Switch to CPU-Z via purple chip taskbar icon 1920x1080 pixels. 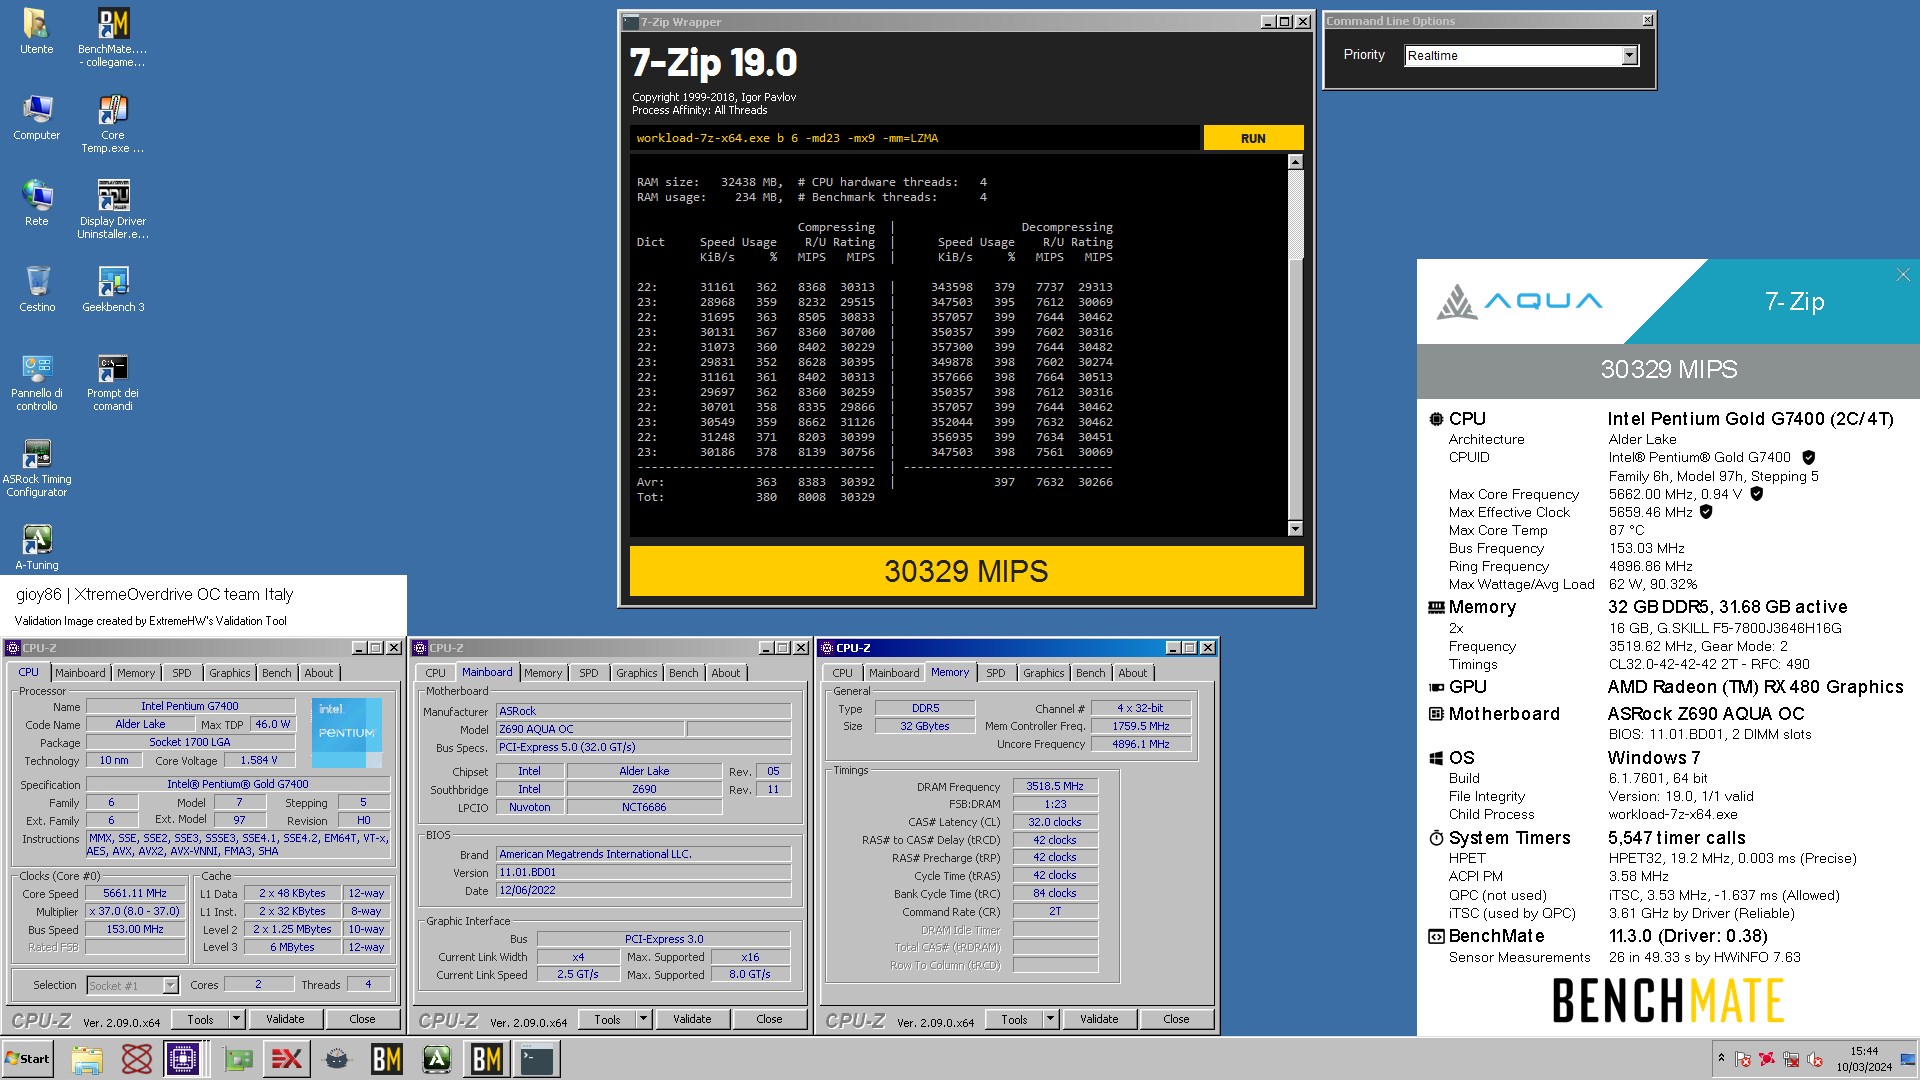pos(184,1059)
